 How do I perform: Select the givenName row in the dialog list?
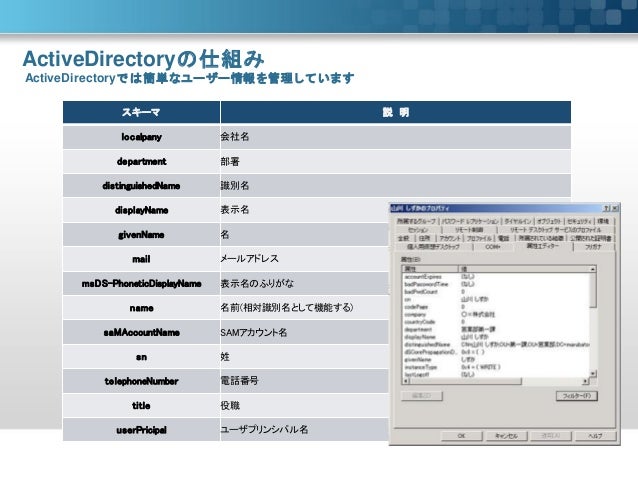[496, 359]
